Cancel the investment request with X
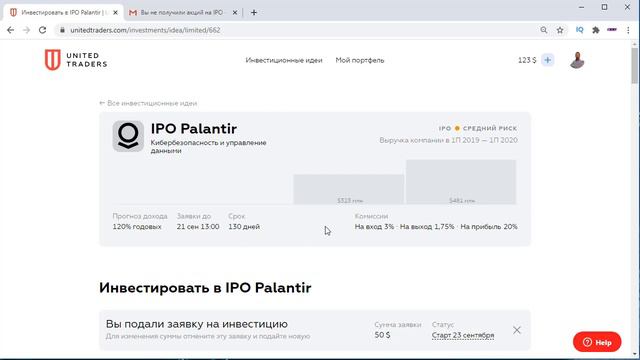 (x=517, y=330)
